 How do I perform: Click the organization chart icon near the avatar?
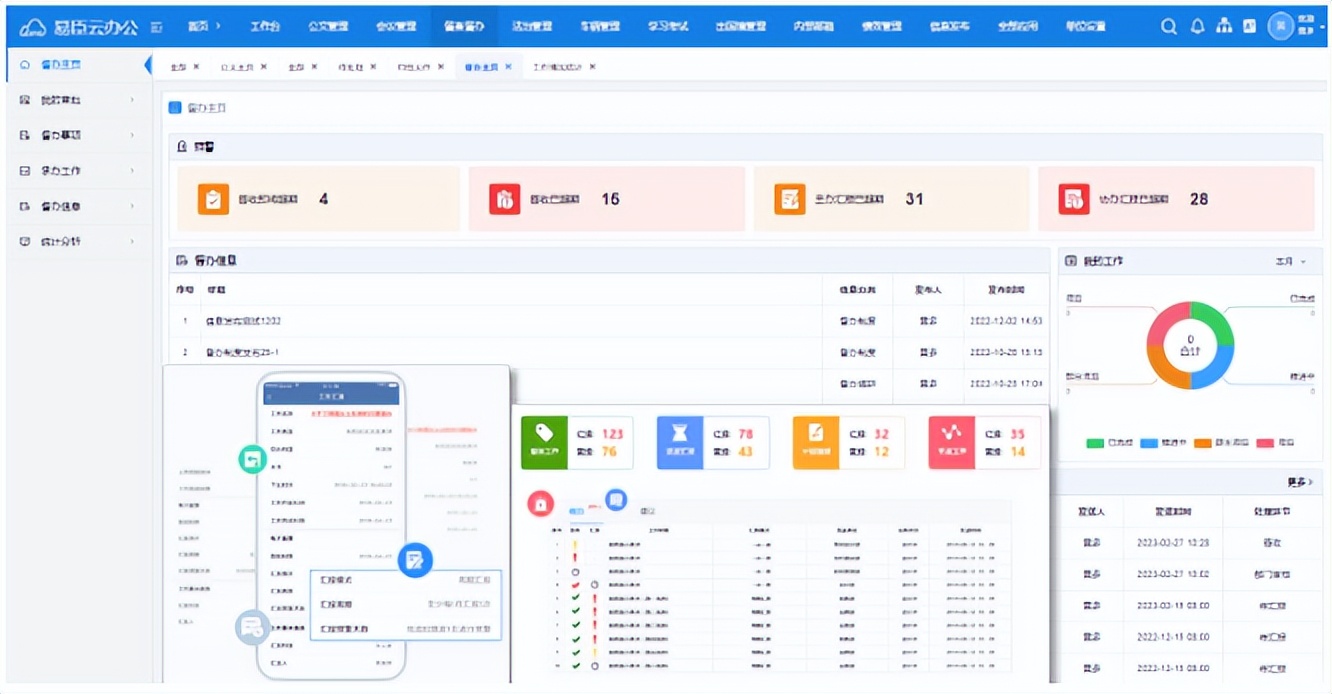pyautogui.click(x=1224, y=26)
